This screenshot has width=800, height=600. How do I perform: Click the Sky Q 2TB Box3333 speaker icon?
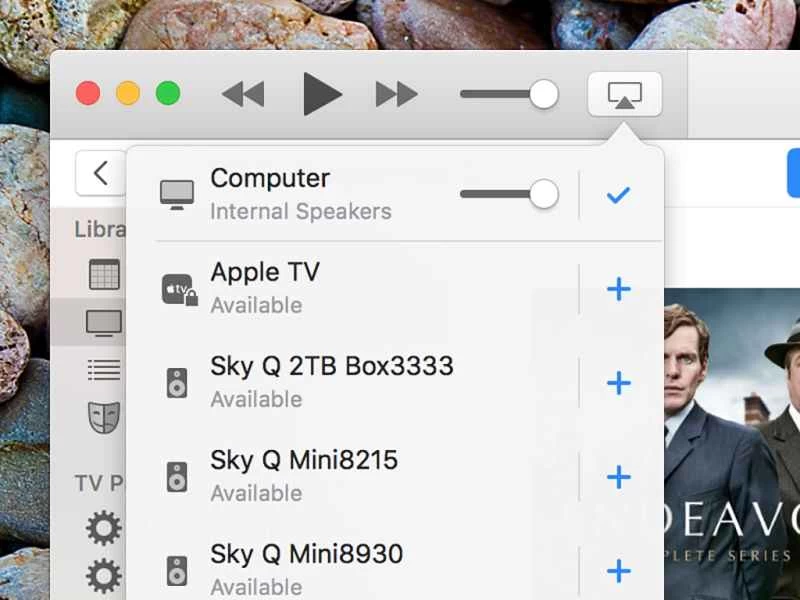click(x=178, y=382)
